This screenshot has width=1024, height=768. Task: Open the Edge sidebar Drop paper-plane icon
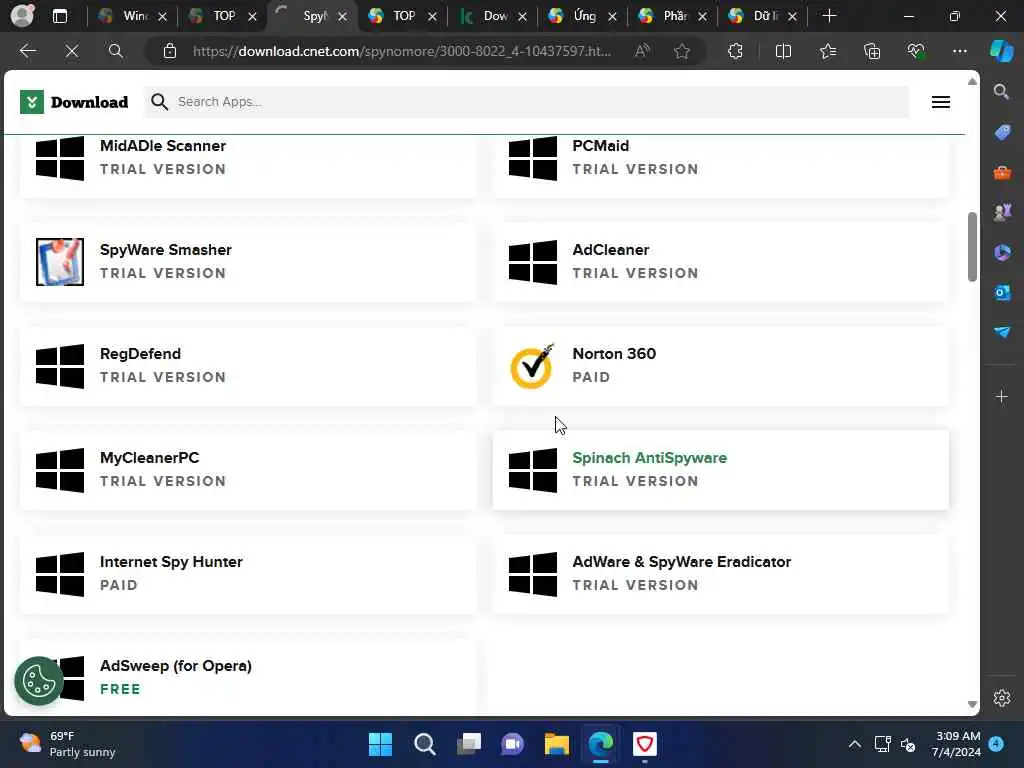tap(1002, 332)
